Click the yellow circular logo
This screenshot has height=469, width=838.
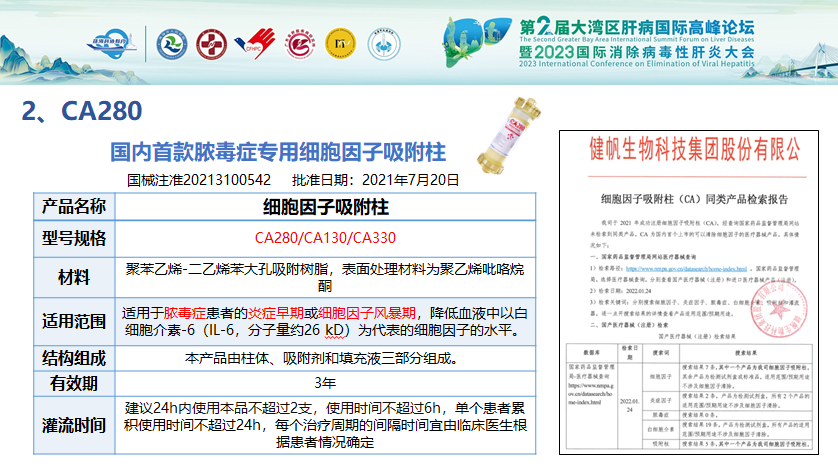[x=340, y=44]
